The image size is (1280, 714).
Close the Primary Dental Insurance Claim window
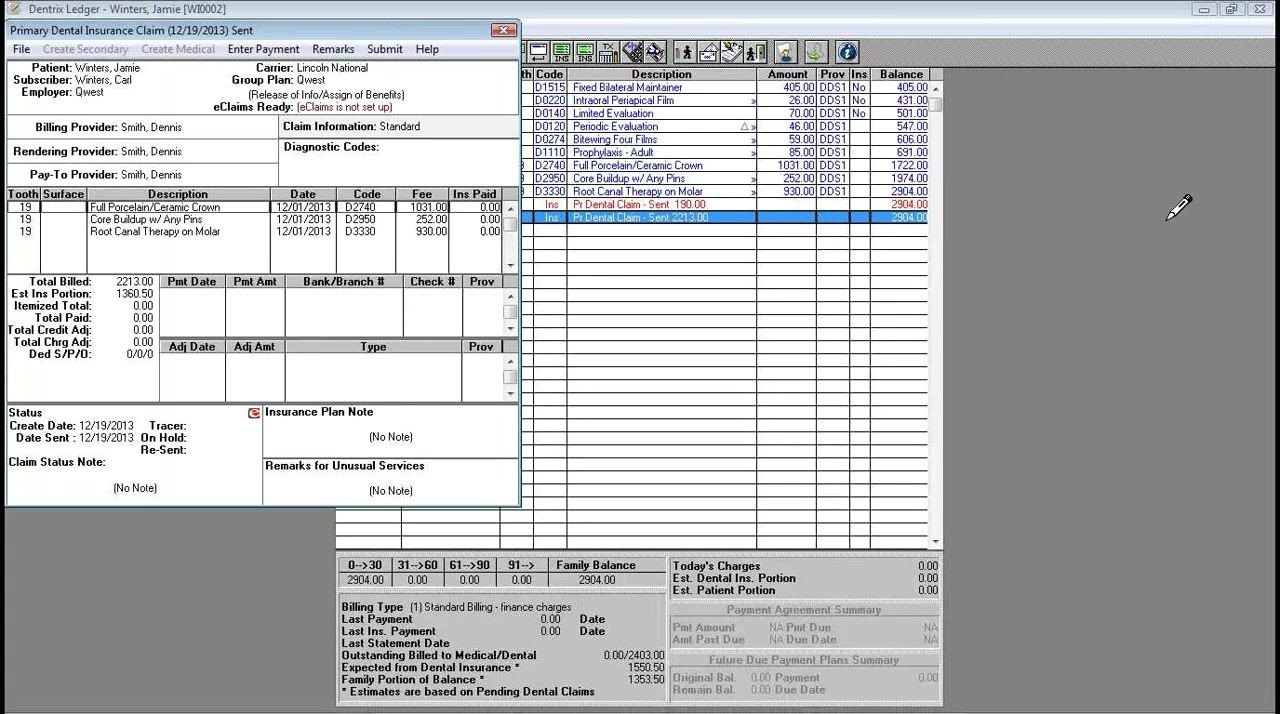[503, 30]
